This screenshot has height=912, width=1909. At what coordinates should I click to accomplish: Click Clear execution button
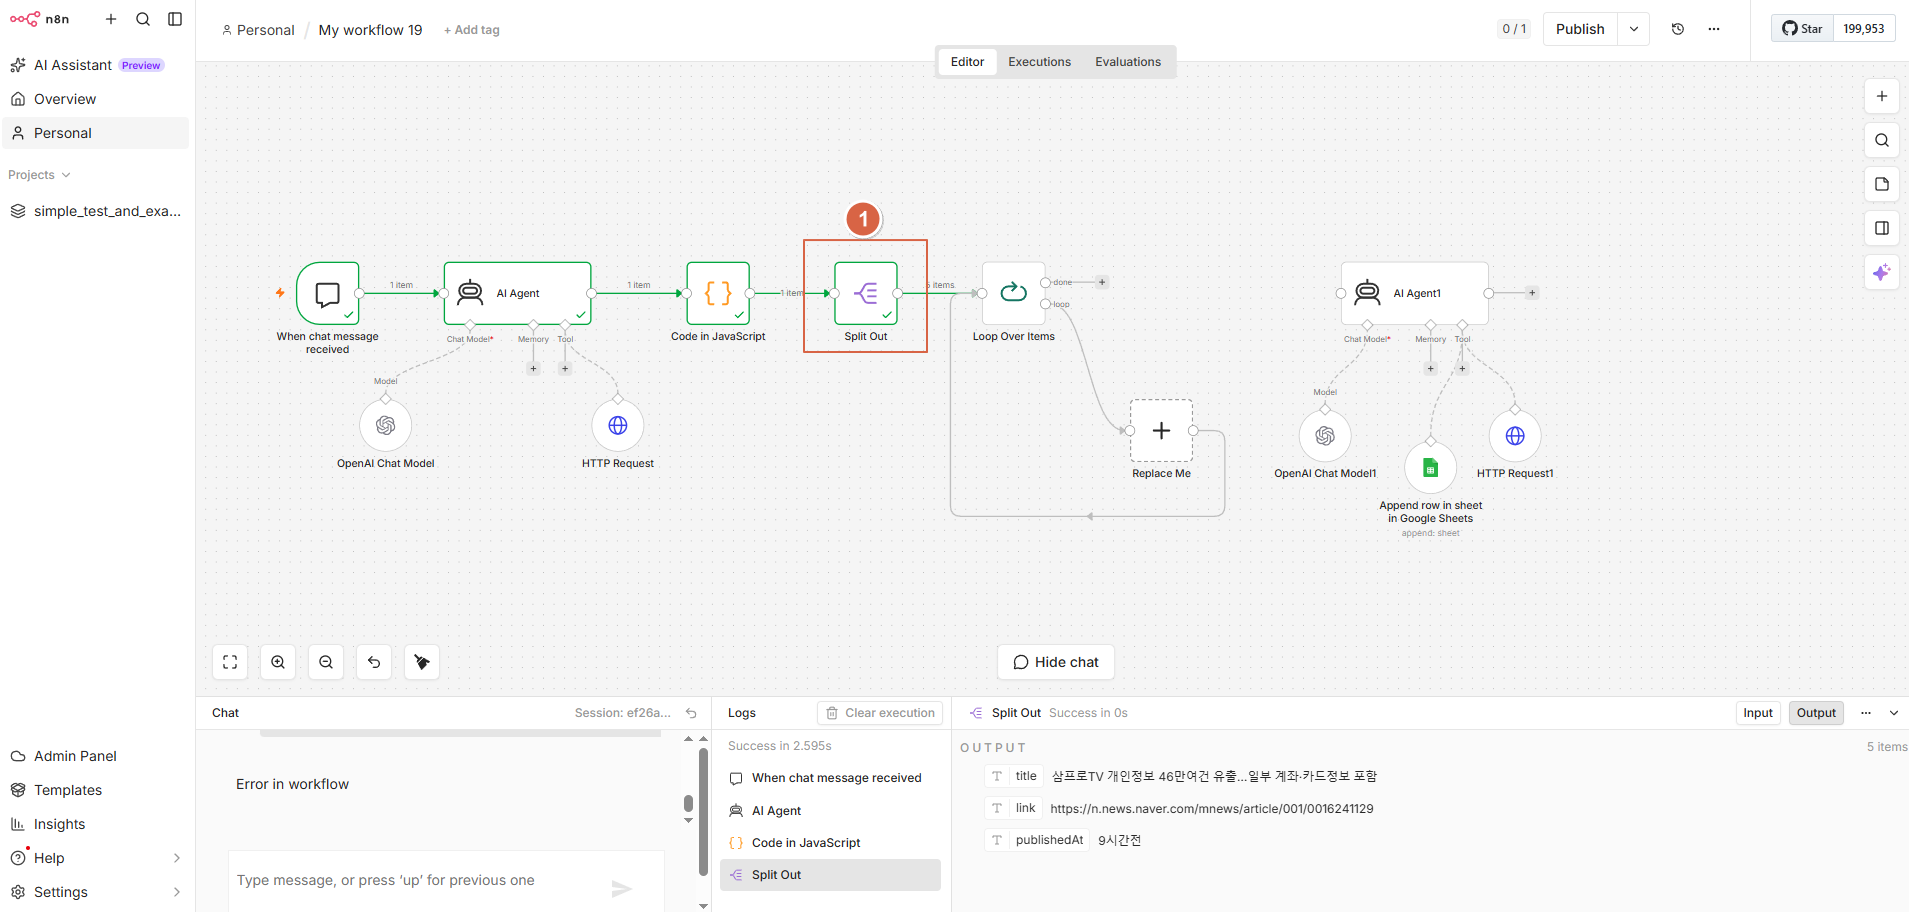[x=880, y=713]
